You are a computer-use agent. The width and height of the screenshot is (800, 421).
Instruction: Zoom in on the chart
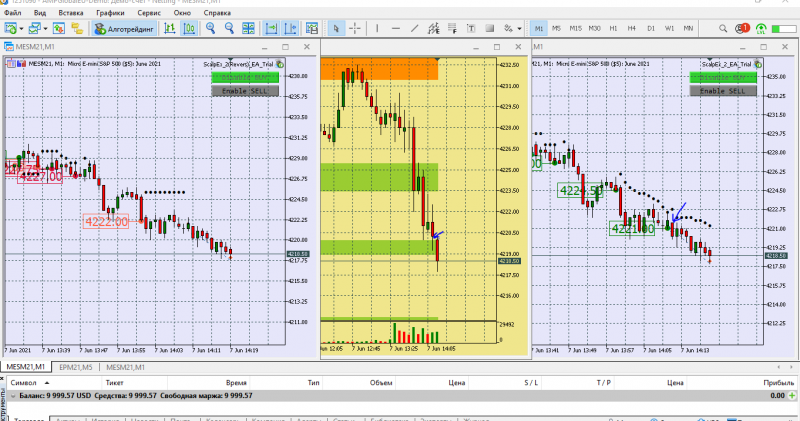(x=210, y=29)
